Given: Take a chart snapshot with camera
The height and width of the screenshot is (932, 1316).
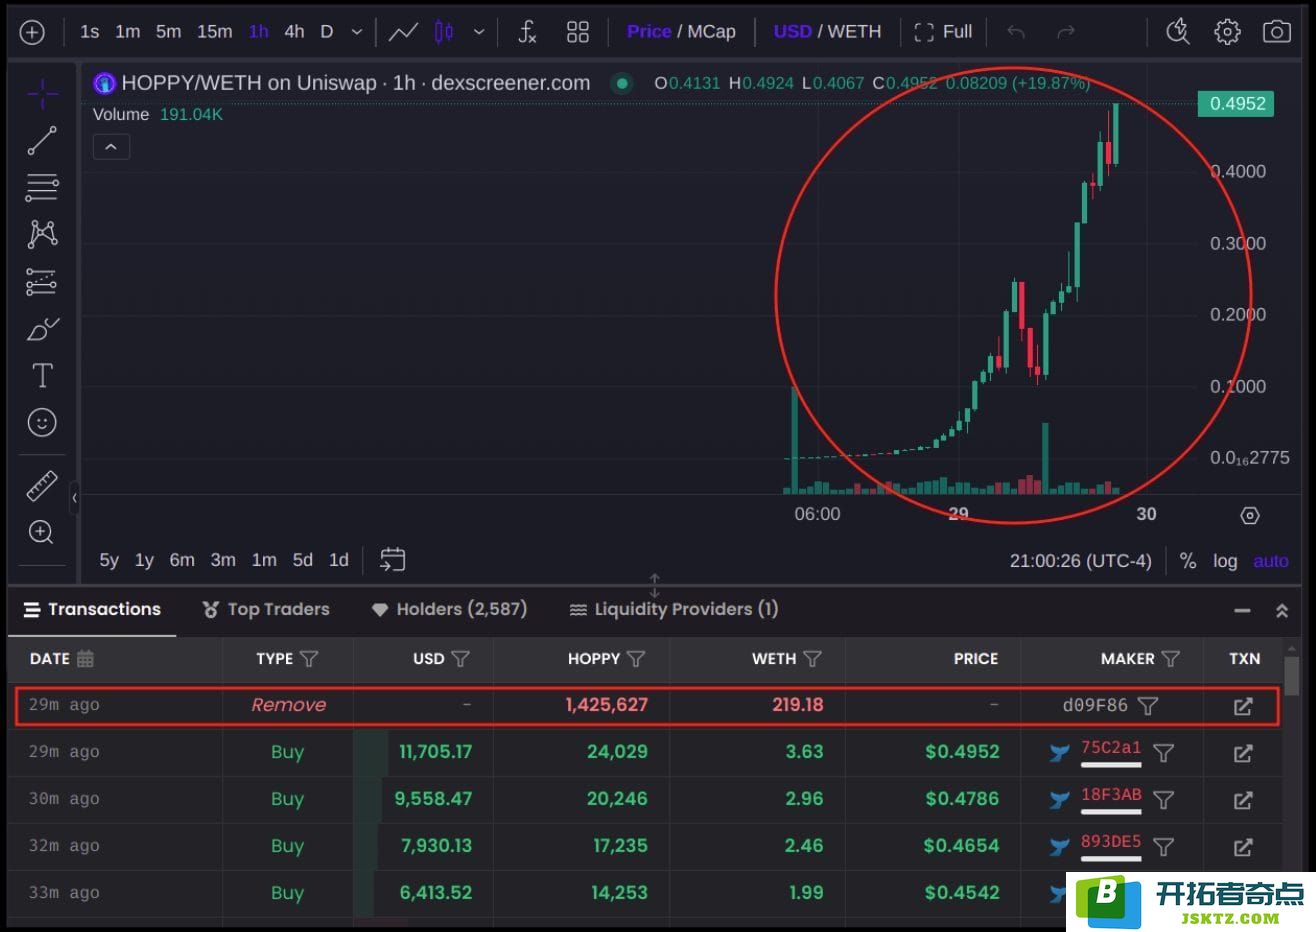Looking at the screenshot, I should click(x=1276, y=32).
